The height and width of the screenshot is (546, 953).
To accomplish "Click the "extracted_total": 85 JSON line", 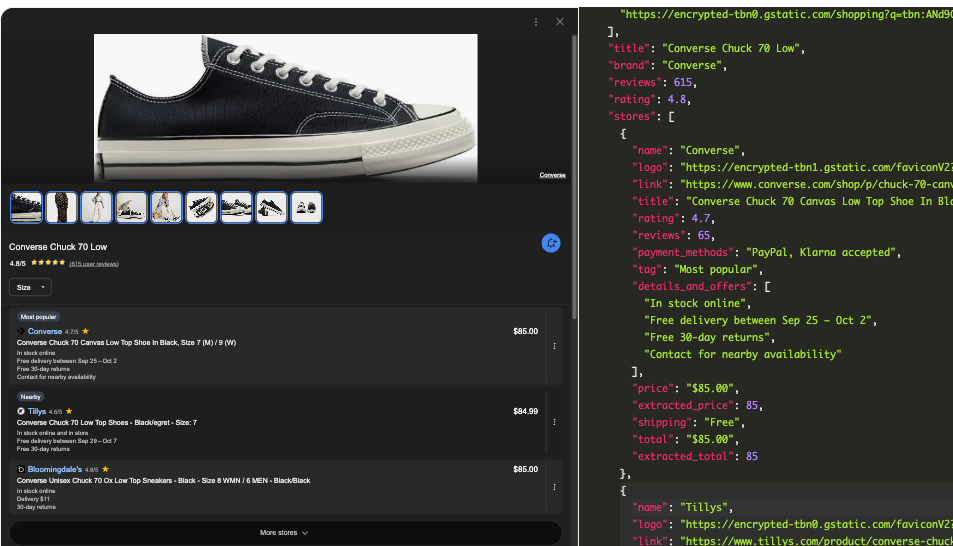I will [x=695, y=457].
